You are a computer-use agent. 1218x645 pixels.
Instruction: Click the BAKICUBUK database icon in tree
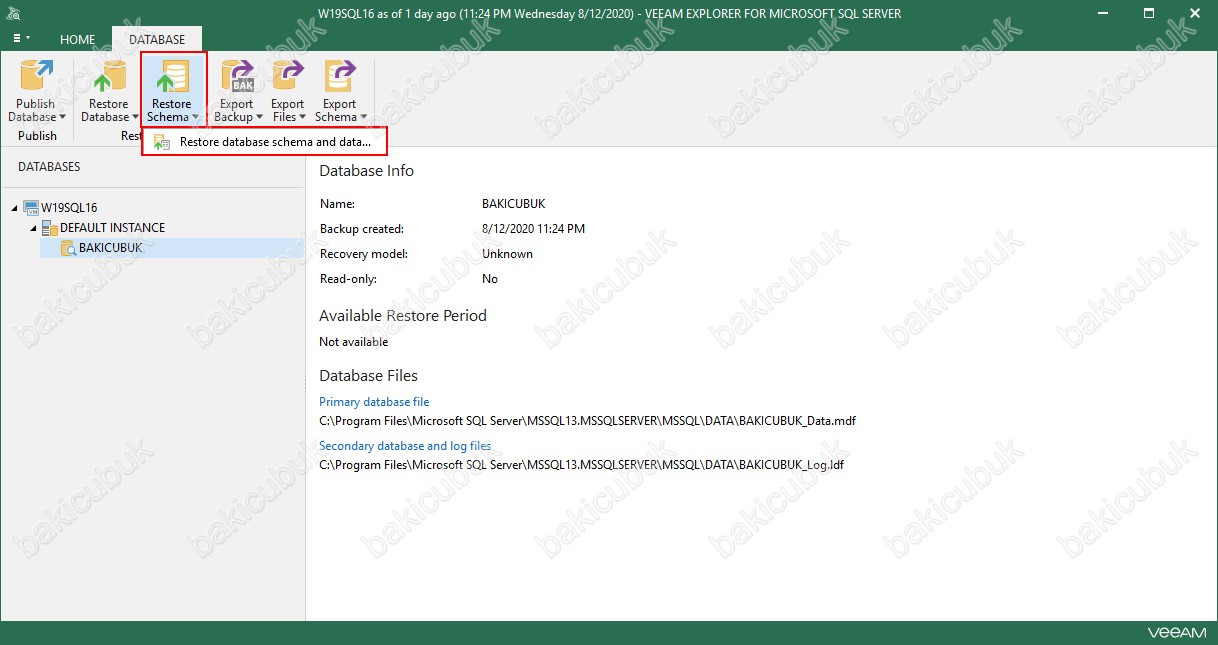[x=68, y=248]
